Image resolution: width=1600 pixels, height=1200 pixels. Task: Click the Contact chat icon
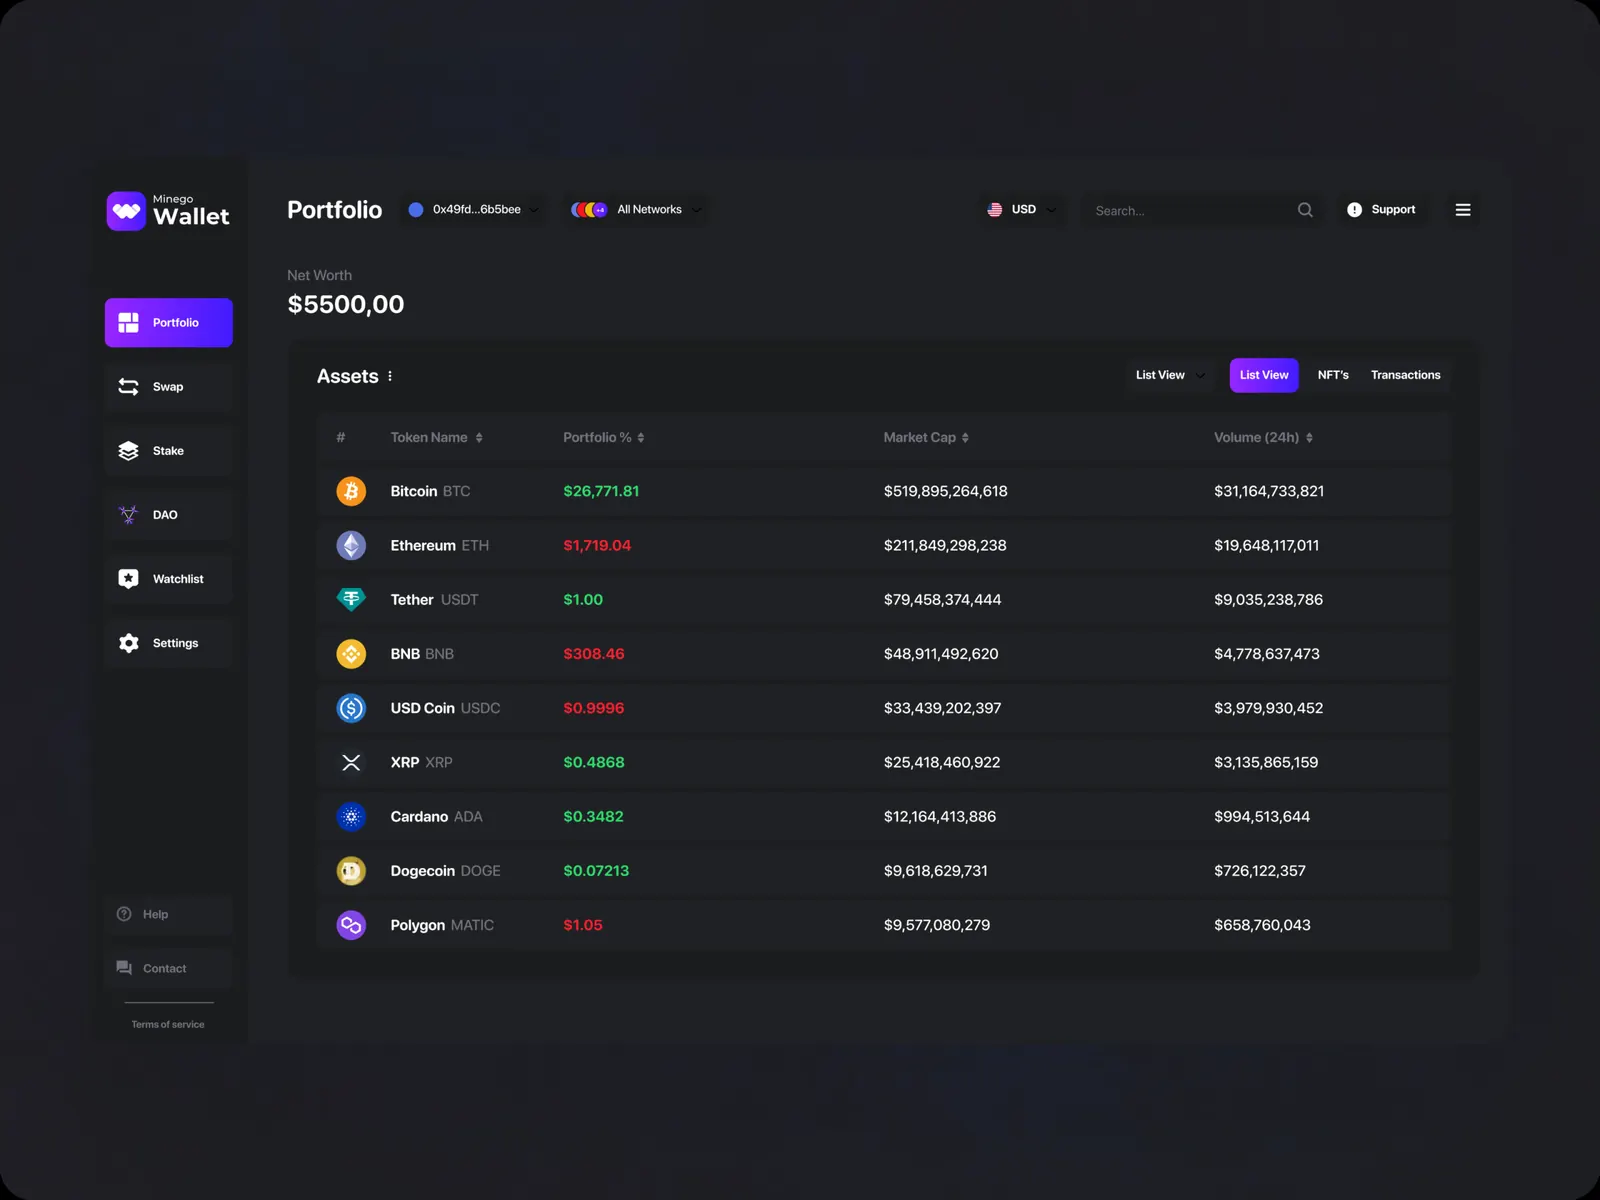click(x=124, y=968)
